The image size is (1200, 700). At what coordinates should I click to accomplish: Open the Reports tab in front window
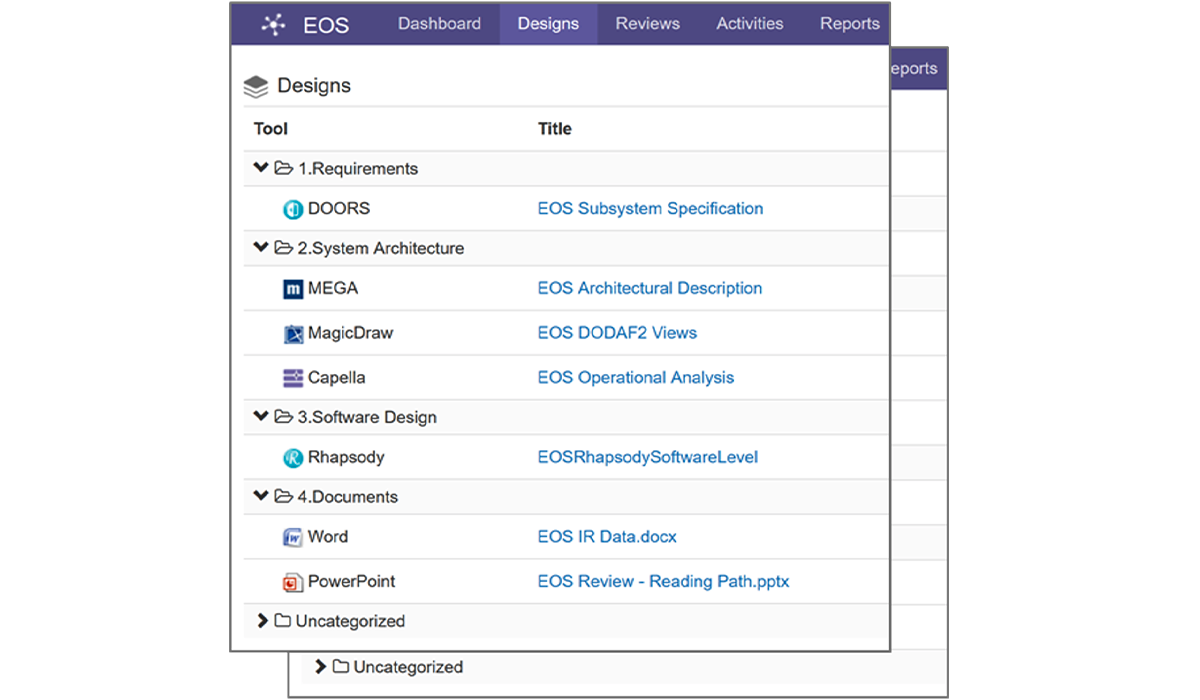coord(849,24)
